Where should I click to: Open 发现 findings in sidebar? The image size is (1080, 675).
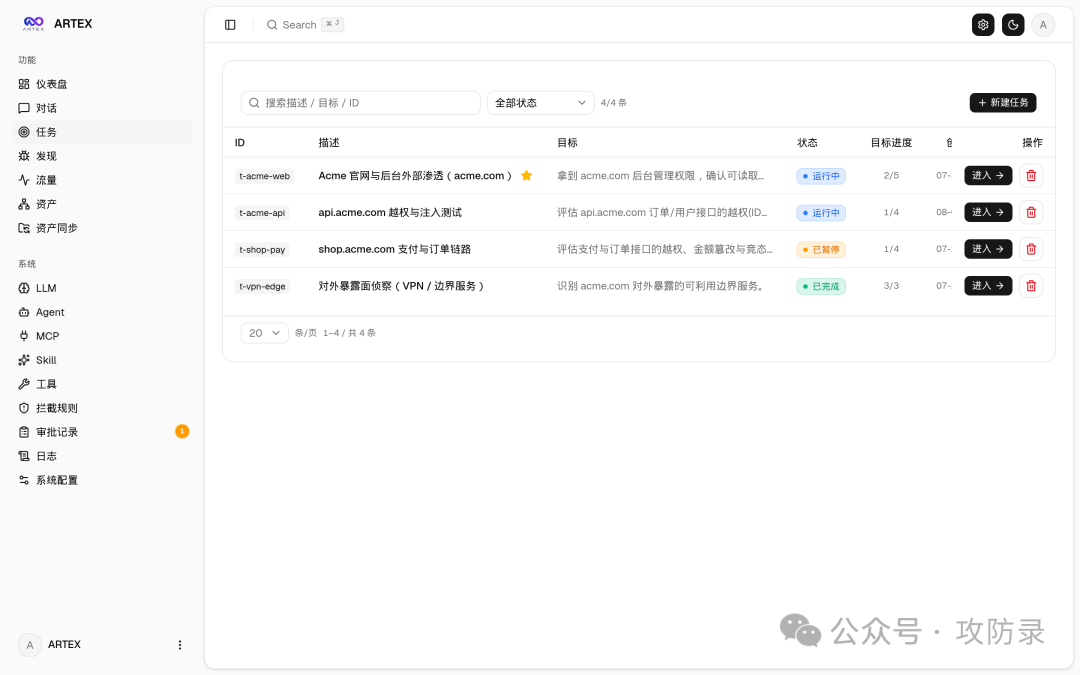pyautogui.click(x=101, y=156)
